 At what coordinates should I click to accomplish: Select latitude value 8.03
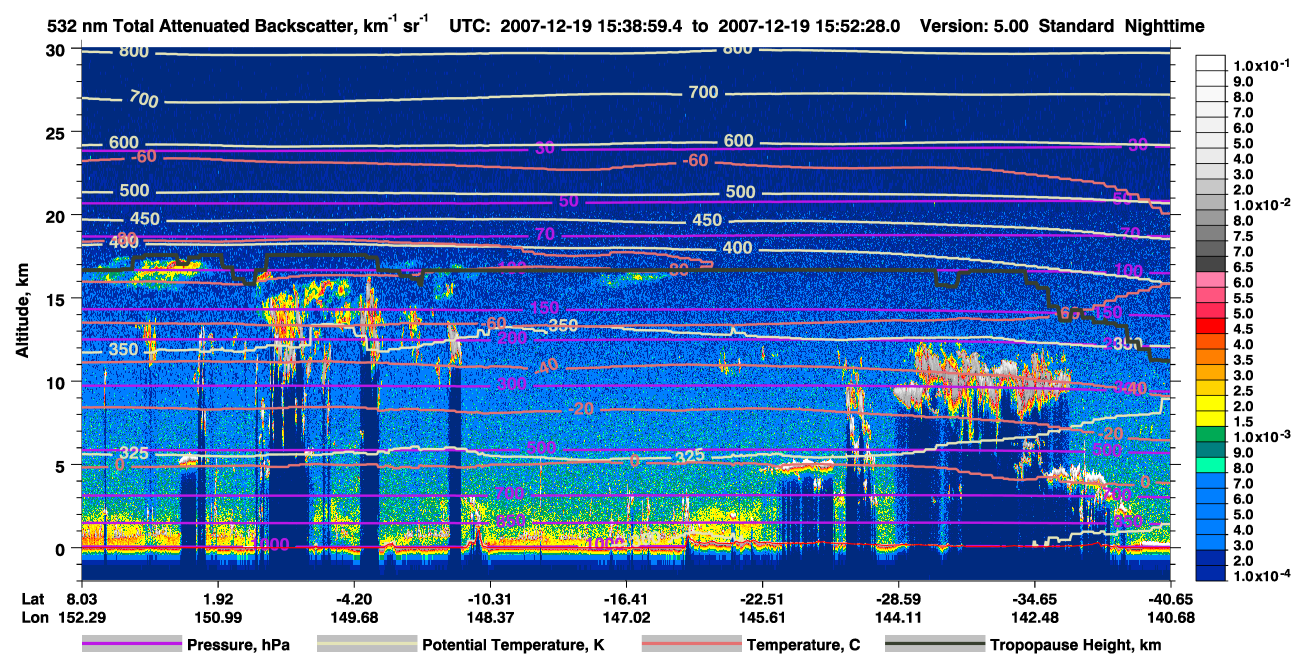coord(80,600)
